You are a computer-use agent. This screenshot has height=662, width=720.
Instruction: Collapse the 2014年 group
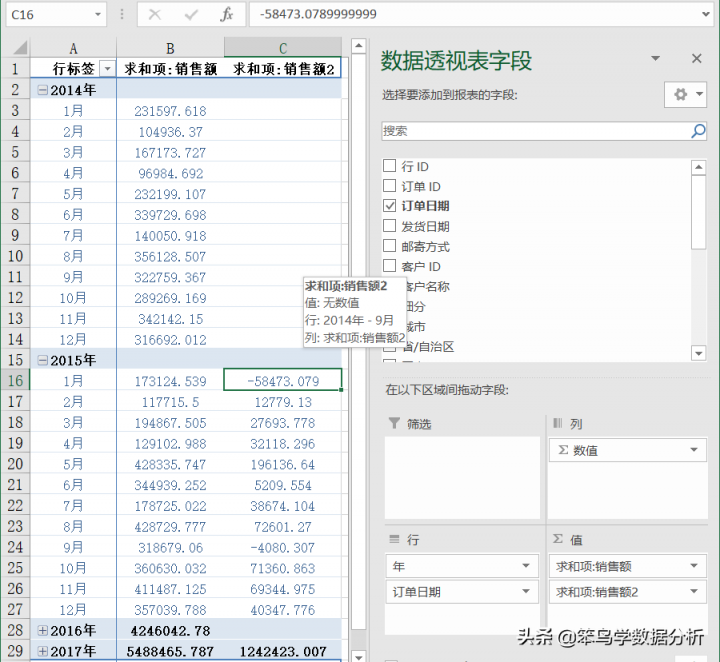pos(42,90)
